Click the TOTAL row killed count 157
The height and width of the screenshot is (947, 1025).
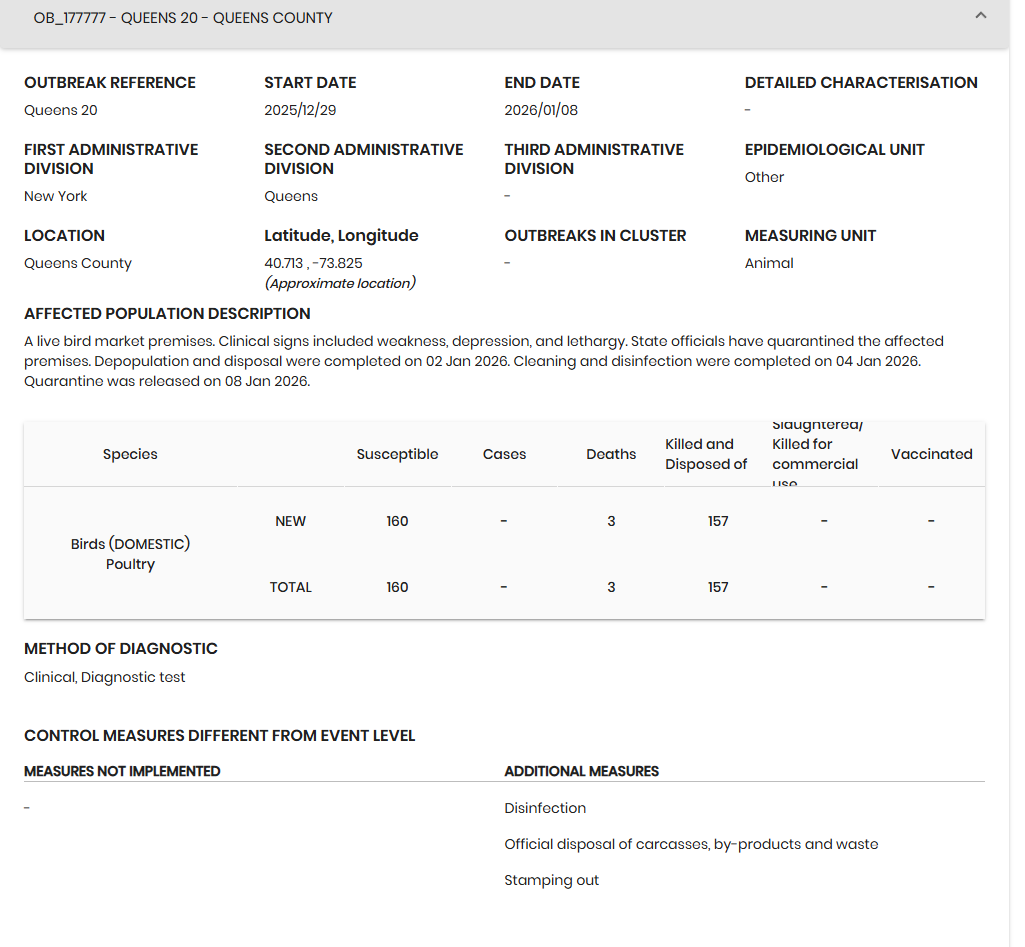(x=718, y=587)
